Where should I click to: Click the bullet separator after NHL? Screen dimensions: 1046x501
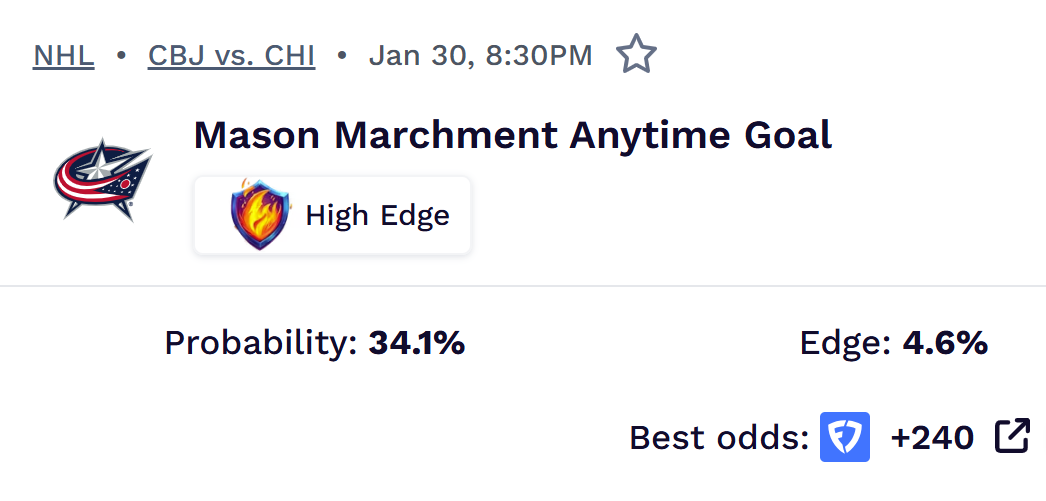[121, 56]
